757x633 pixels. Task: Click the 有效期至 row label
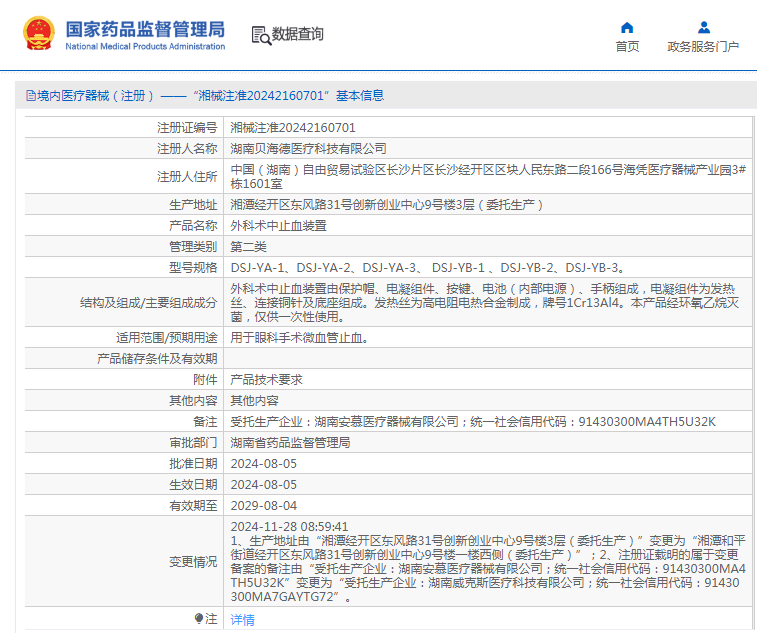pyautogui.click(x=193, y=506)
